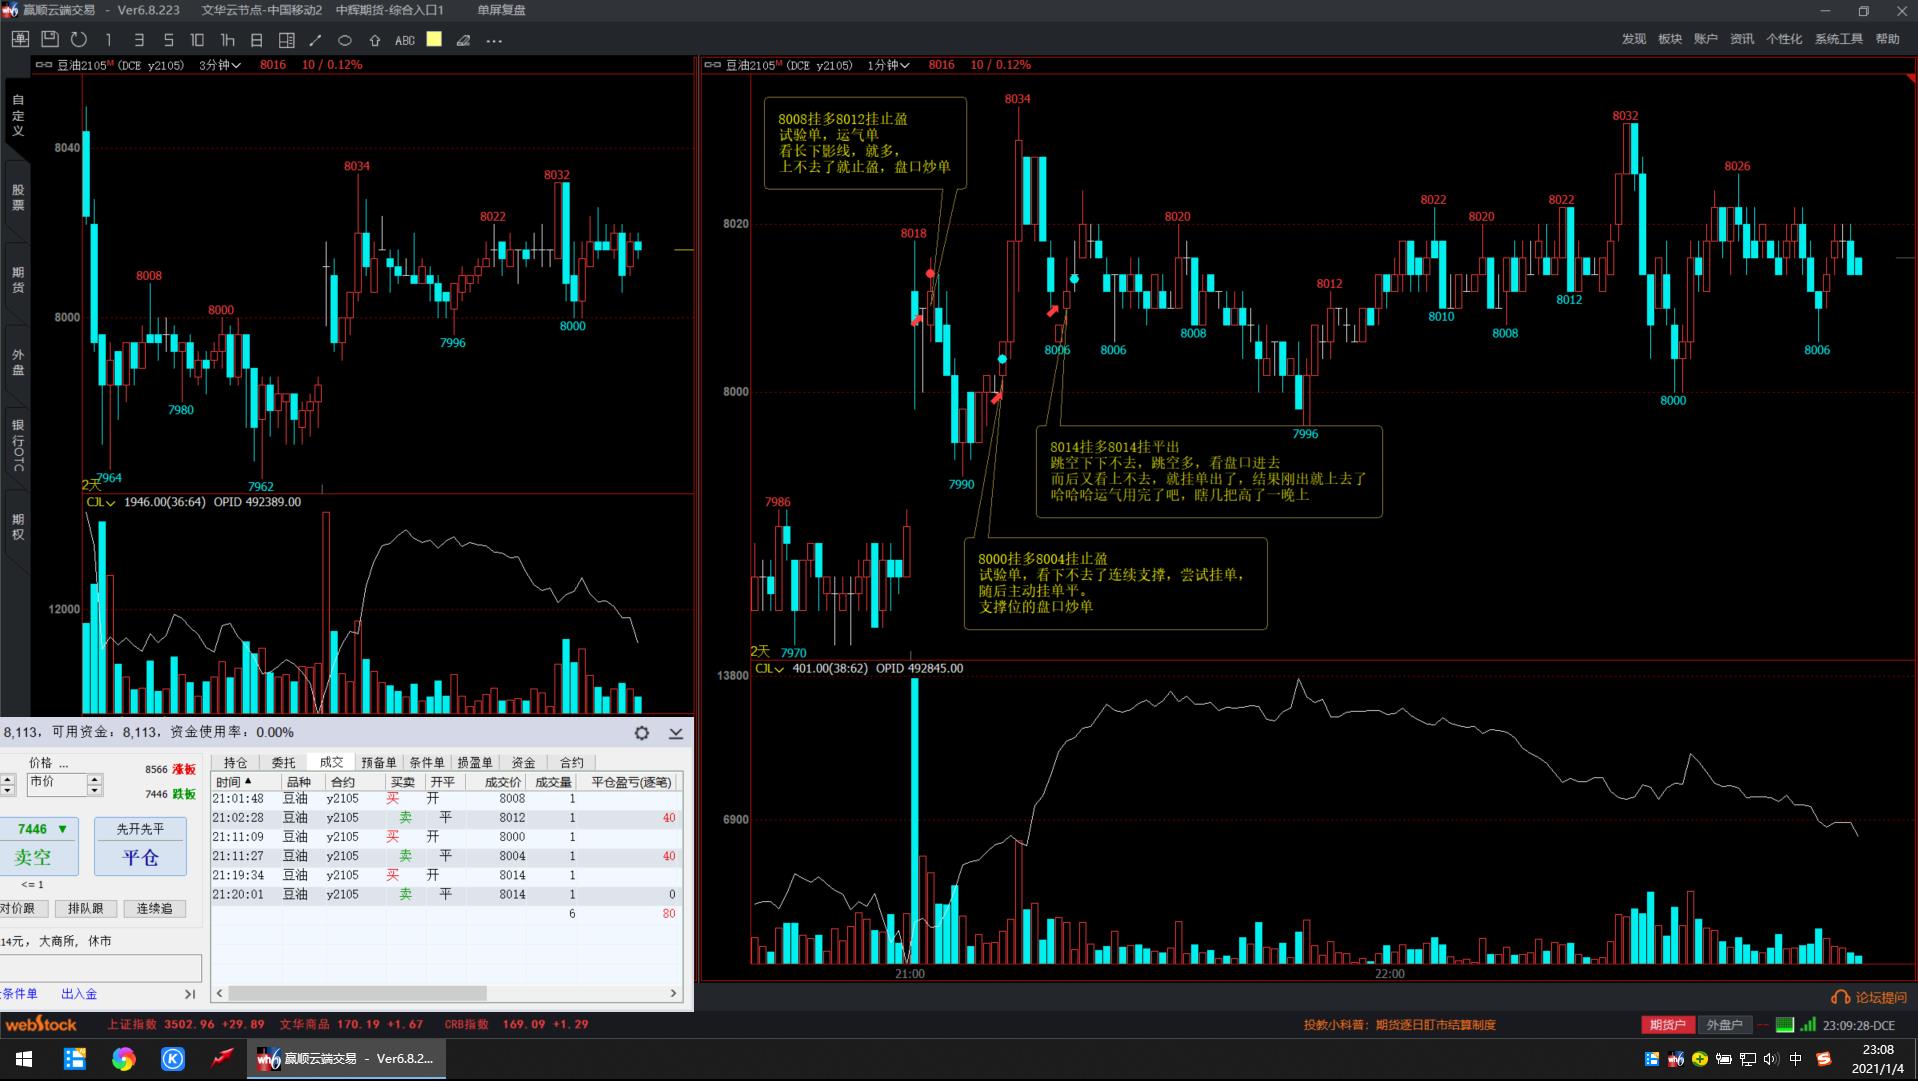Switch to the 1-minute period button

coord(108,40)
